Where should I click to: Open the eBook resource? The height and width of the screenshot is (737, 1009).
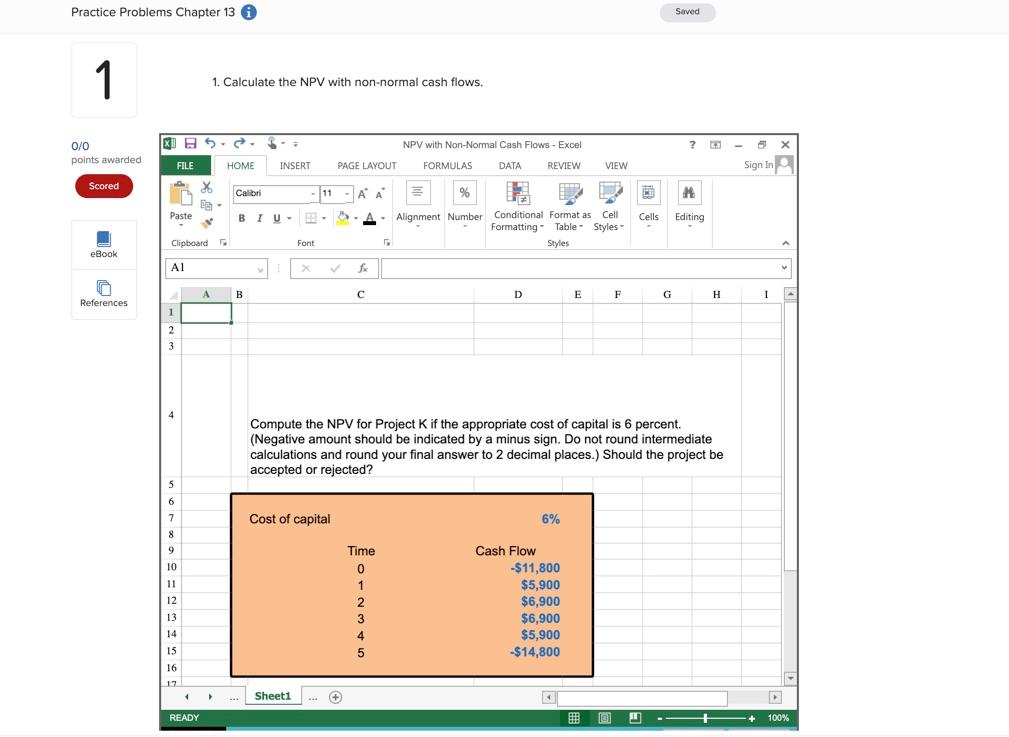tap(104, 244)
